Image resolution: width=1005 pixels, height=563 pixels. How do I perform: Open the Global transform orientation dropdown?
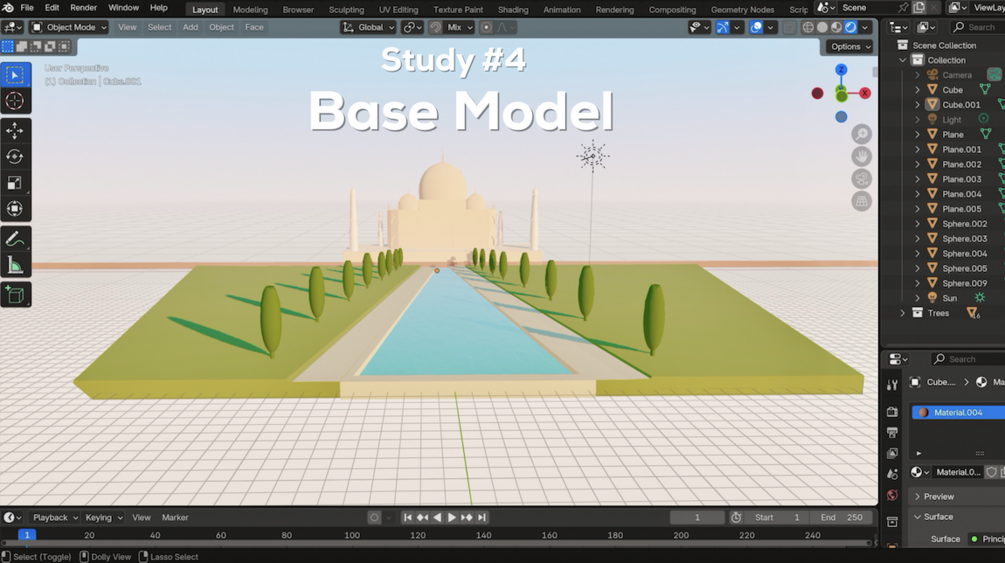coord(369,28)
